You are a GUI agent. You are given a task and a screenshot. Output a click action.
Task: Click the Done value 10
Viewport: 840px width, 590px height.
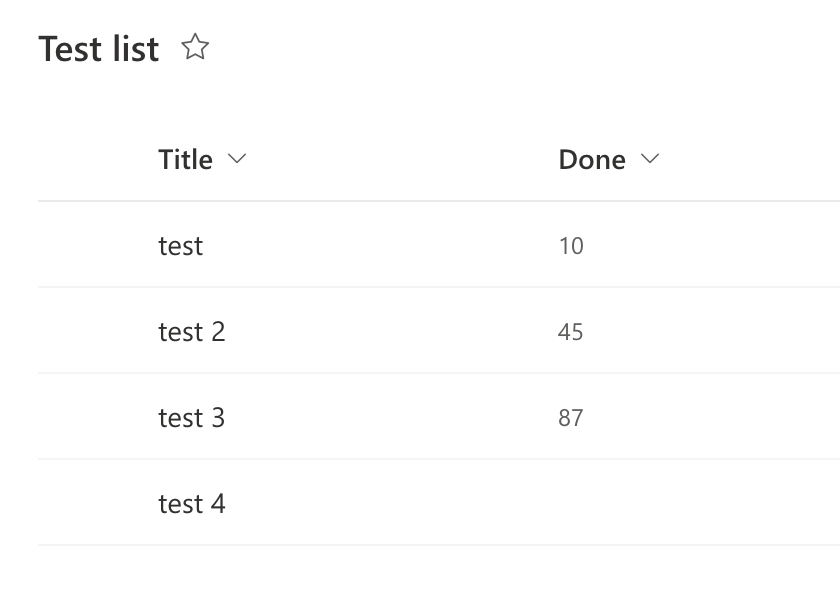(x=571, y=246)
